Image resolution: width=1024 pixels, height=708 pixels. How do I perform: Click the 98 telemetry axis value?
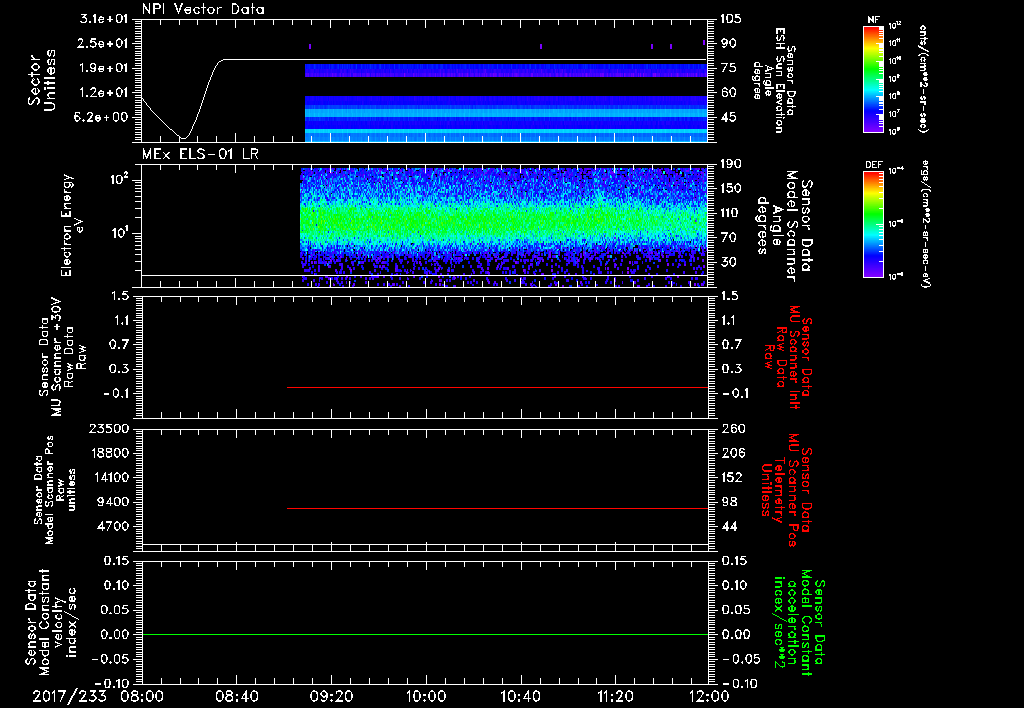pyautogui.click(x=728, y=502)
